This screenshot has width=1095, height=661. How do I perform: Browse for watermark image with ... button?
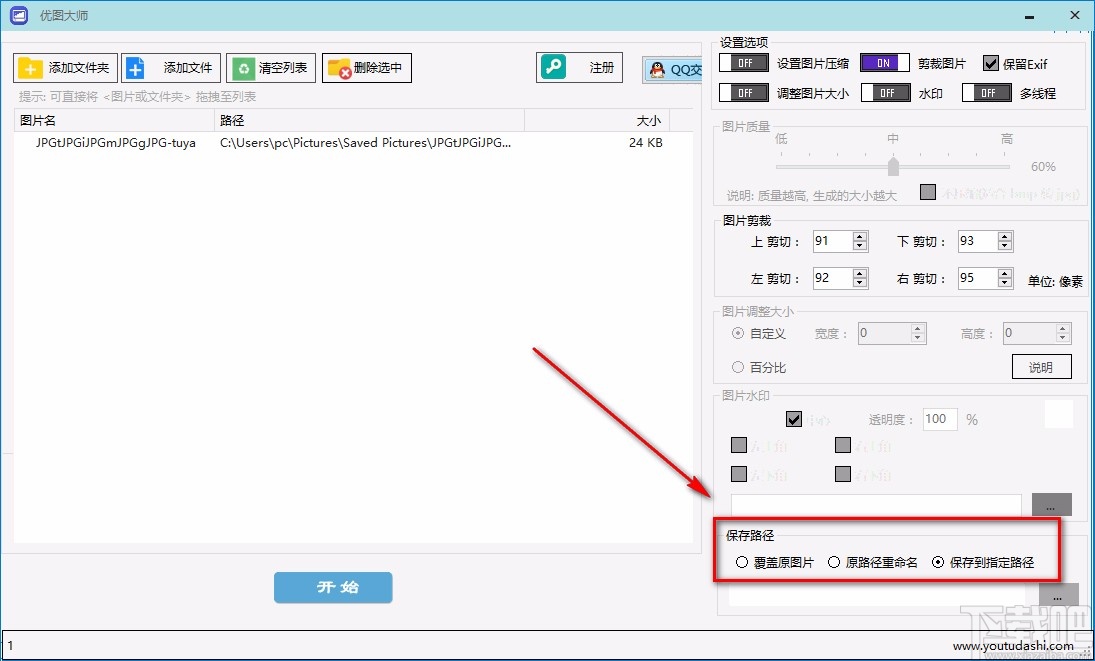point(1052,505)
